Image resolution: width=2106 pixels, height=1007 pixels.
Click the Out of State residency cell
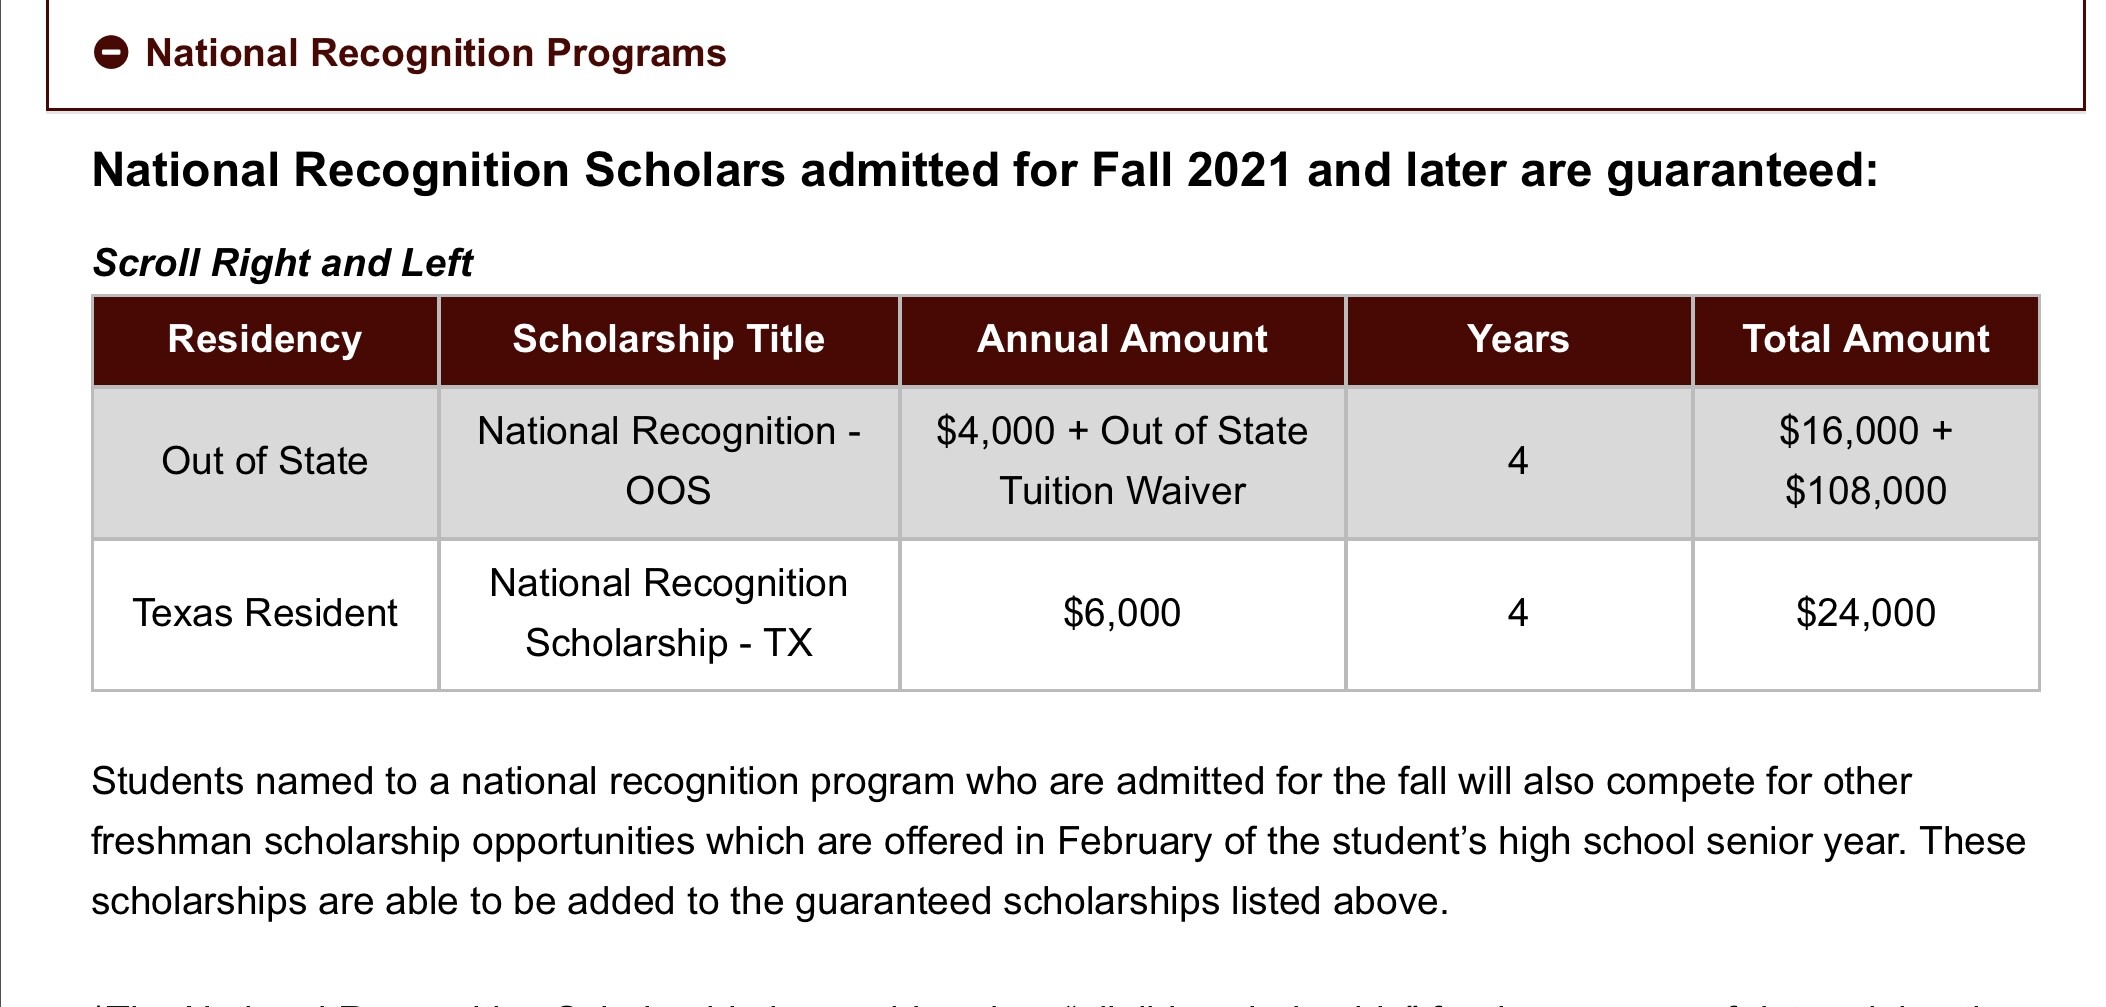pos(265,461)
